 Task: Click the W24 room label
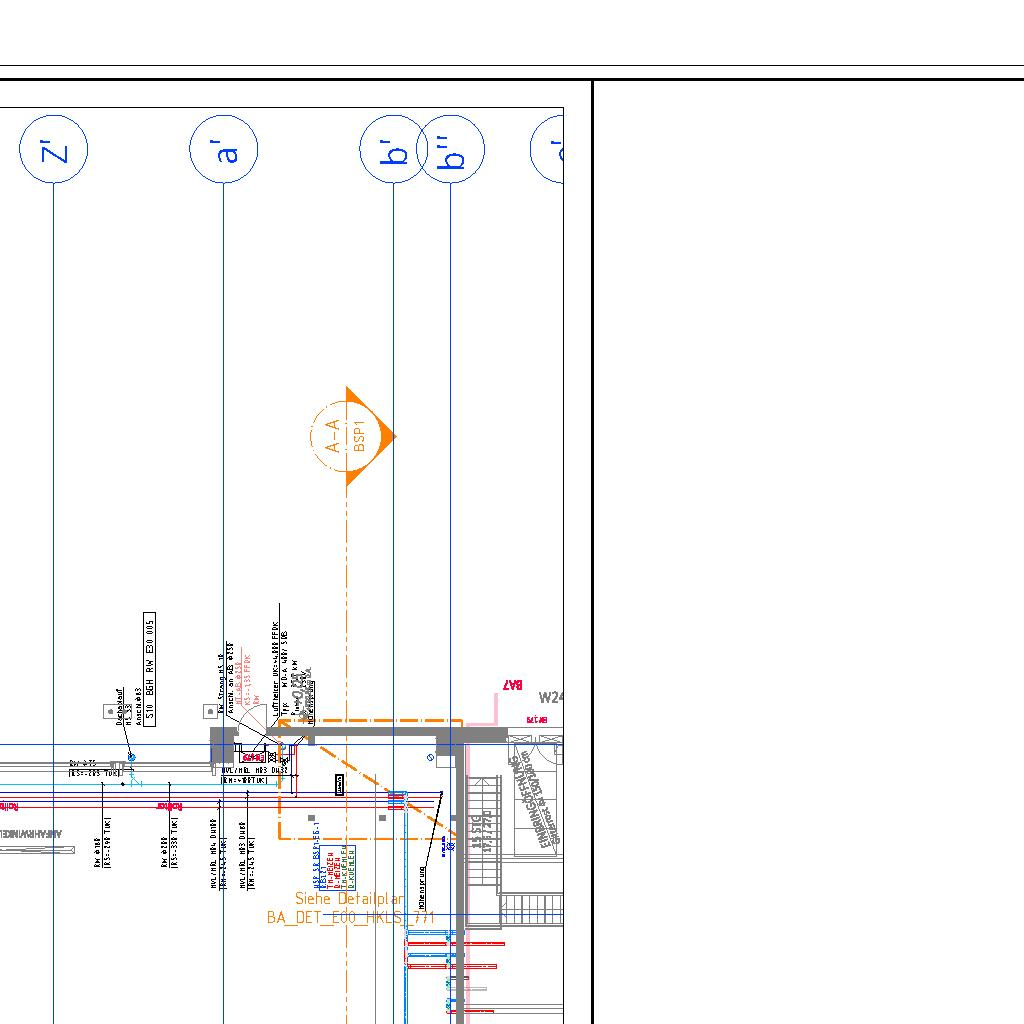point(551,698)
